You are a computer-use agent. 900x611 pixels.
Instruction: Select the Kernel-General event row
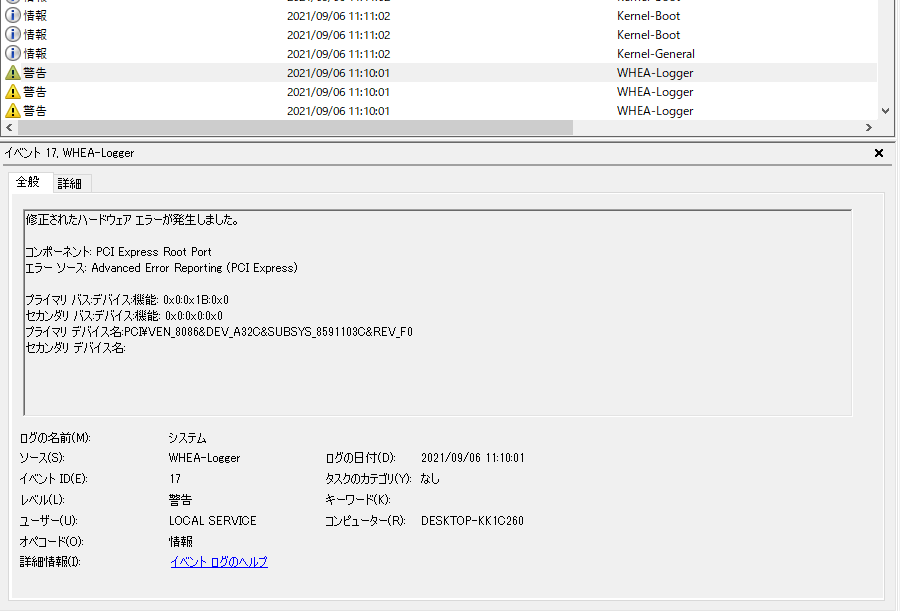coord(400,53)
